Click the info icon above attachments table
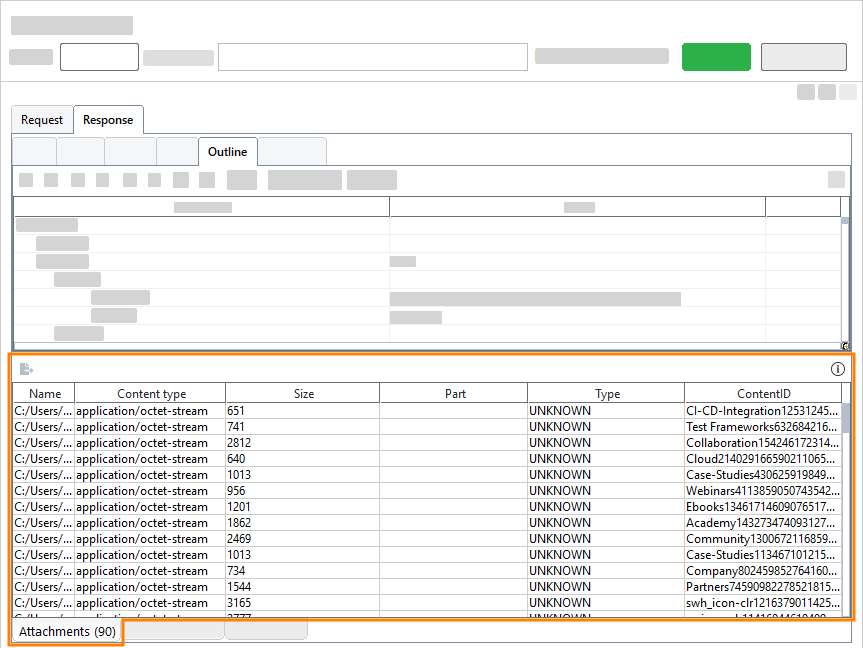 838,369
